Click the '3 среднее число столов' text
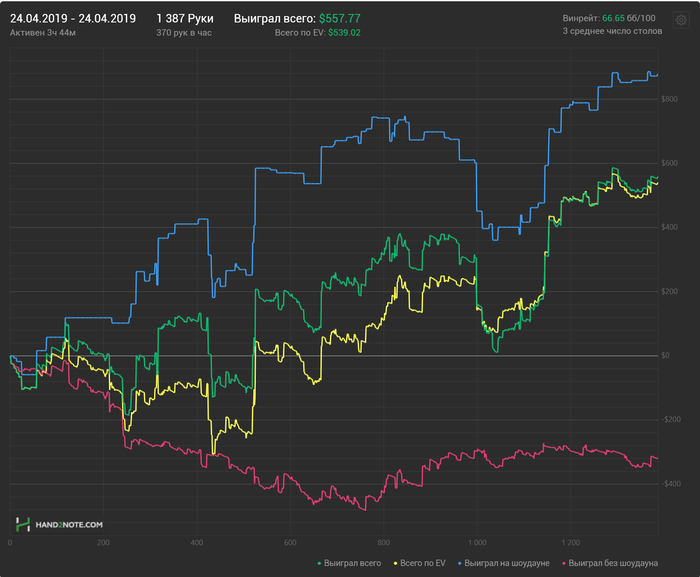 [612, 31]
